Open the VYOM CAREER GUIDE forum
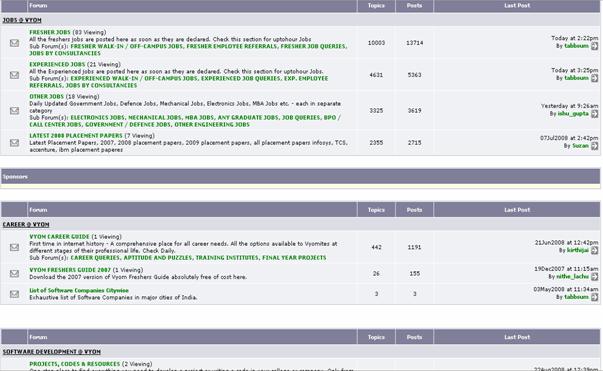This screenshot has height=371, width=603. coord(59,237)
